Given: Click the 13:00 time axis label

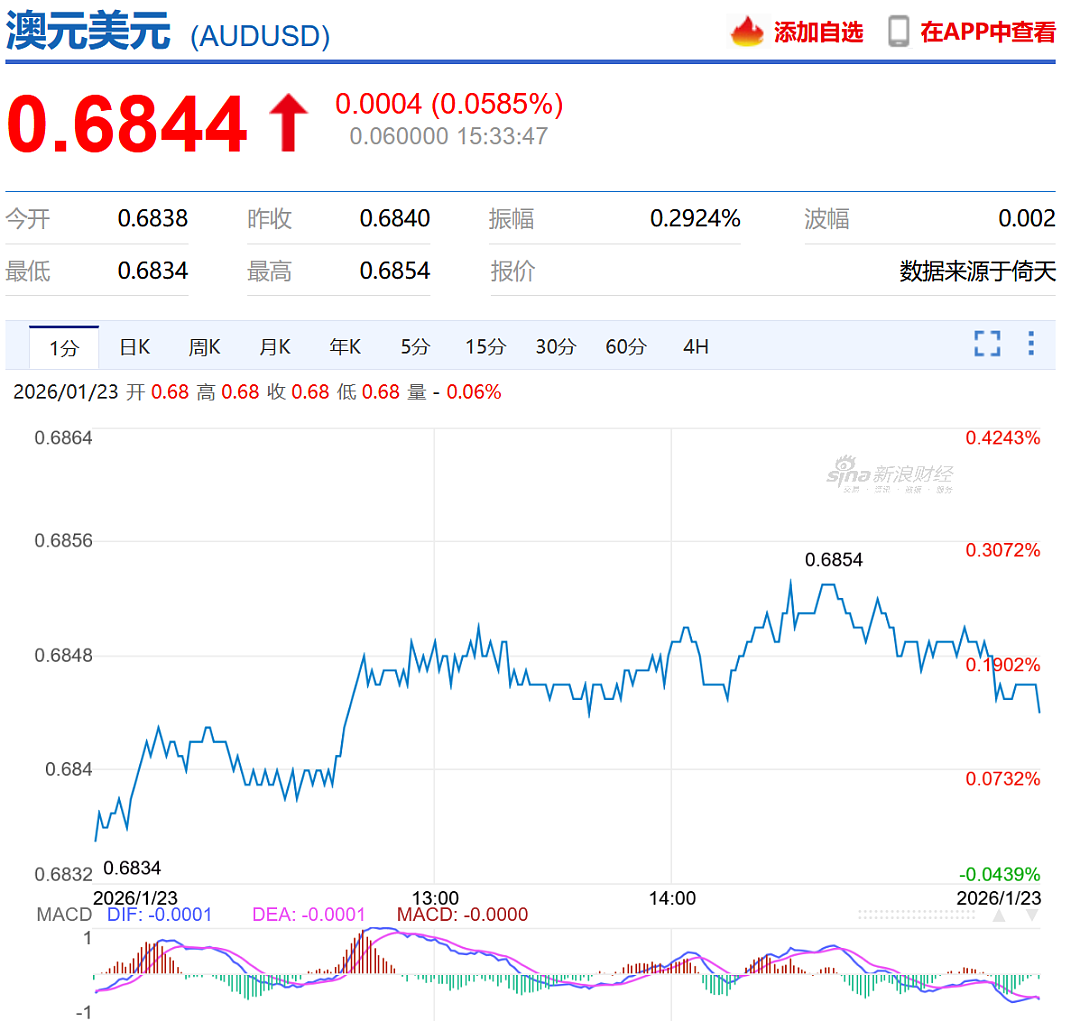Looking at the screenshot, I should click(435, 898).
